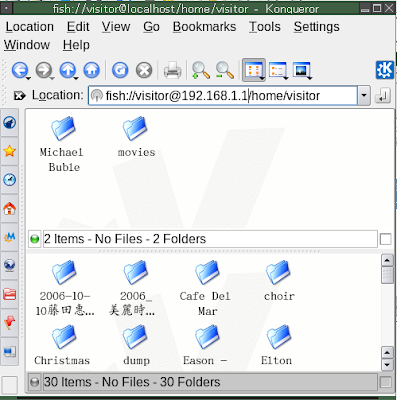Click the KDE gear animation logo

coord(385,70)
